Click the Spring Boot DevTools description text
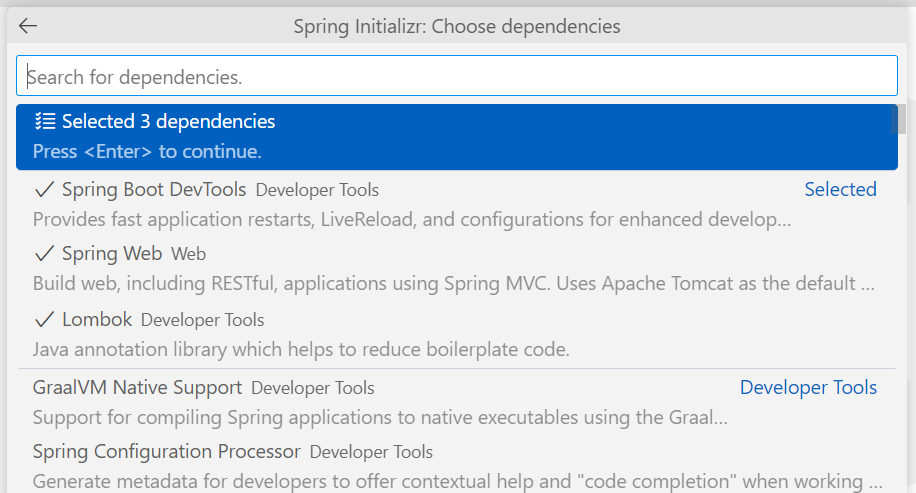This screenshot has height=493, width=916. tap(412, 218)
